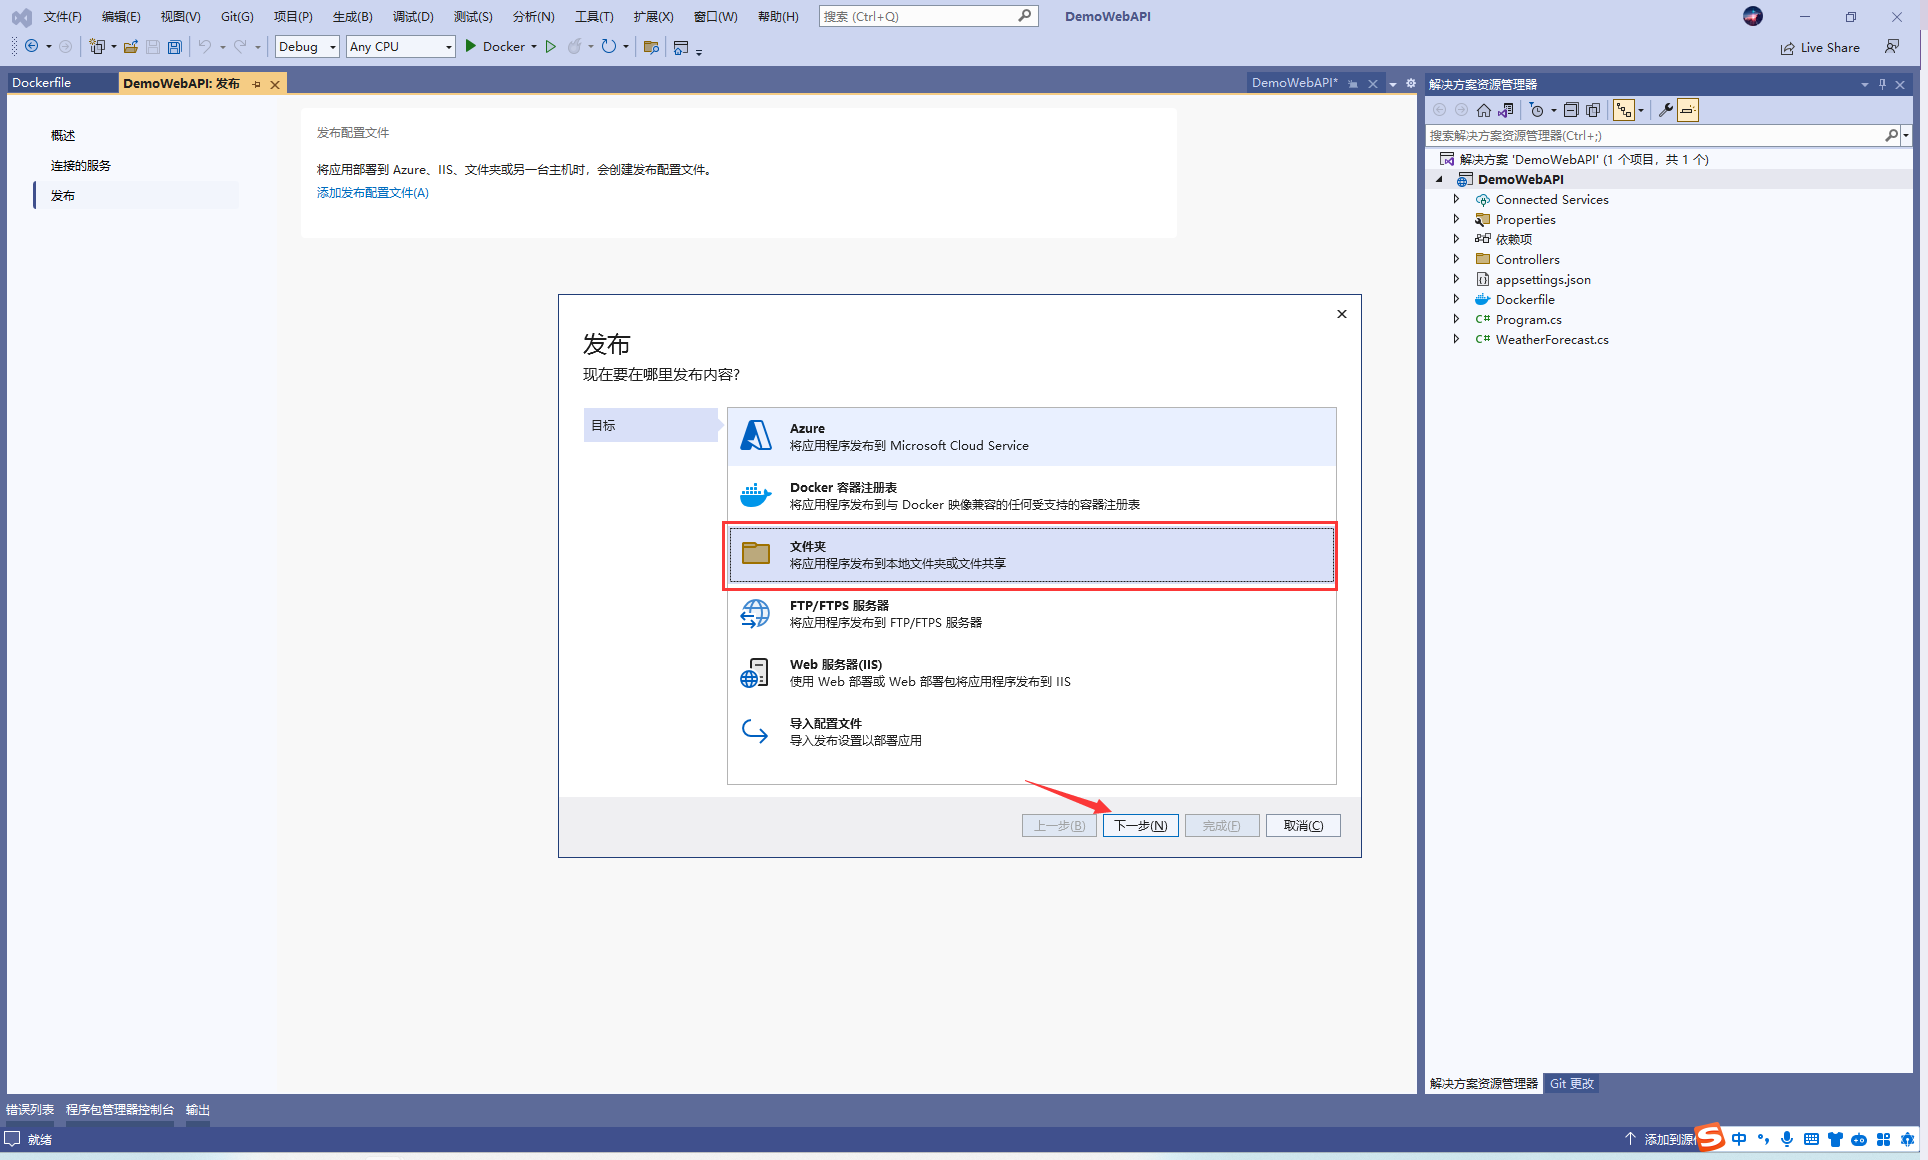Click the Save All toolbar icon
The height and width of the screenshot is (1160, 1928).
click(175, 47)
